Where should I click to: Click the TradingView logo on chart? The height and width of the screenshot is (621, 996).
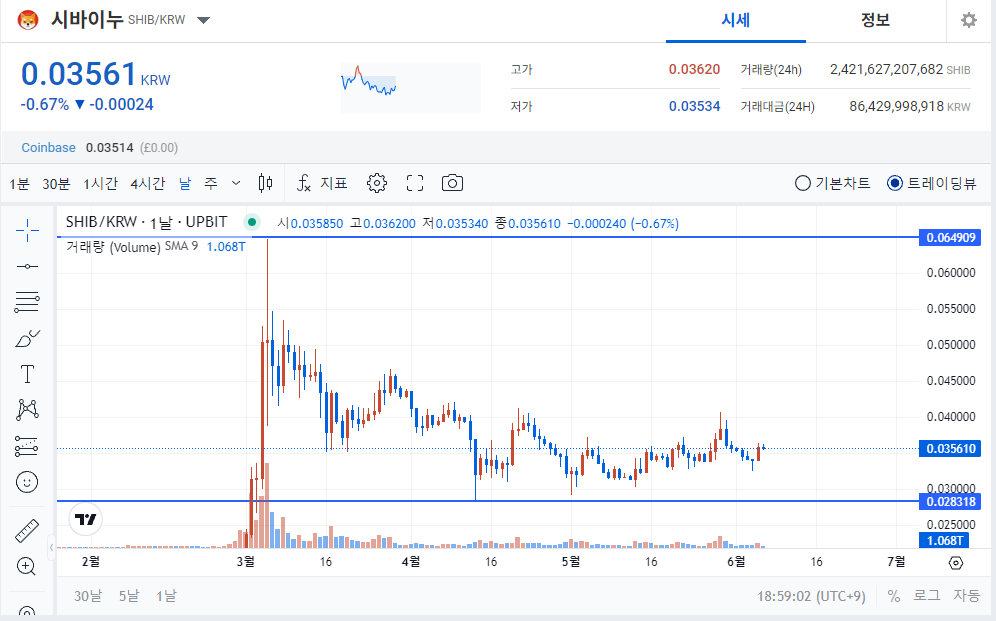click(x=85, y=519)
